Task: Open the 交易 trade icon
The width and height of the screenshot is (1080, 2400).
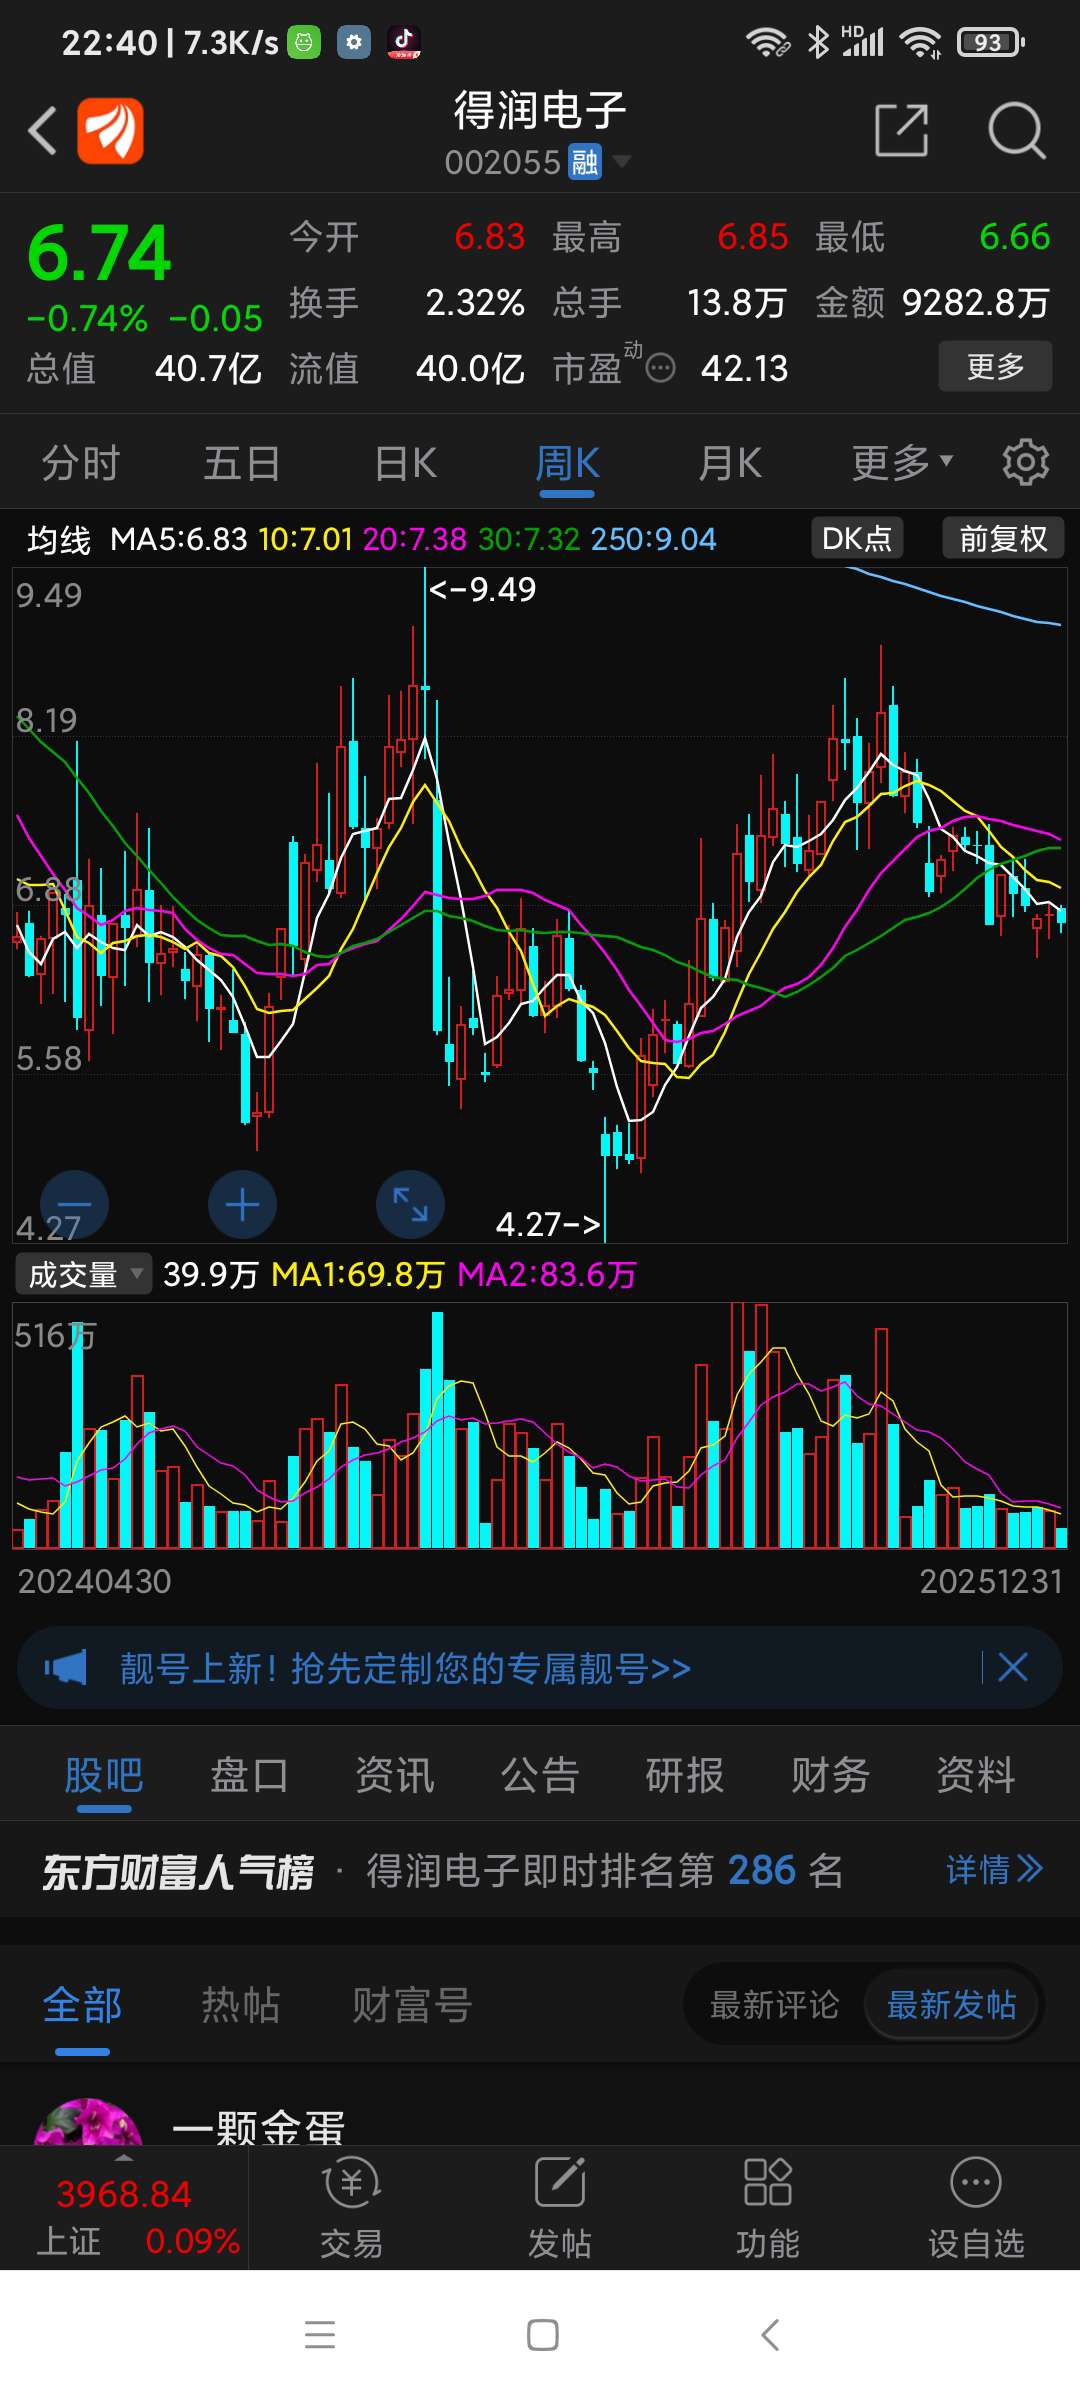Action: (x=351, y=2208)
